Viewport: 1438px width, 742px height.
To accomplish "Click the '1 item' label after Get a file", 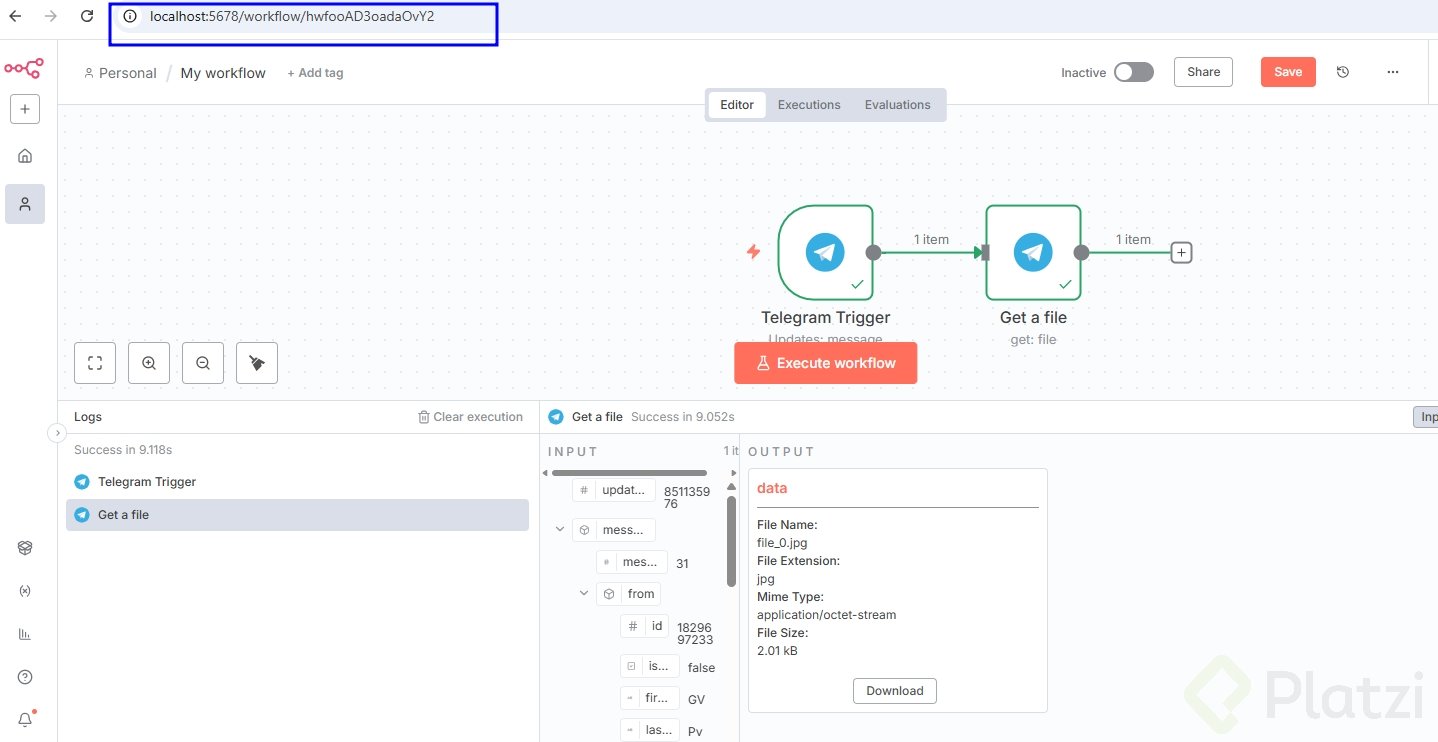I will [1133, 239].
